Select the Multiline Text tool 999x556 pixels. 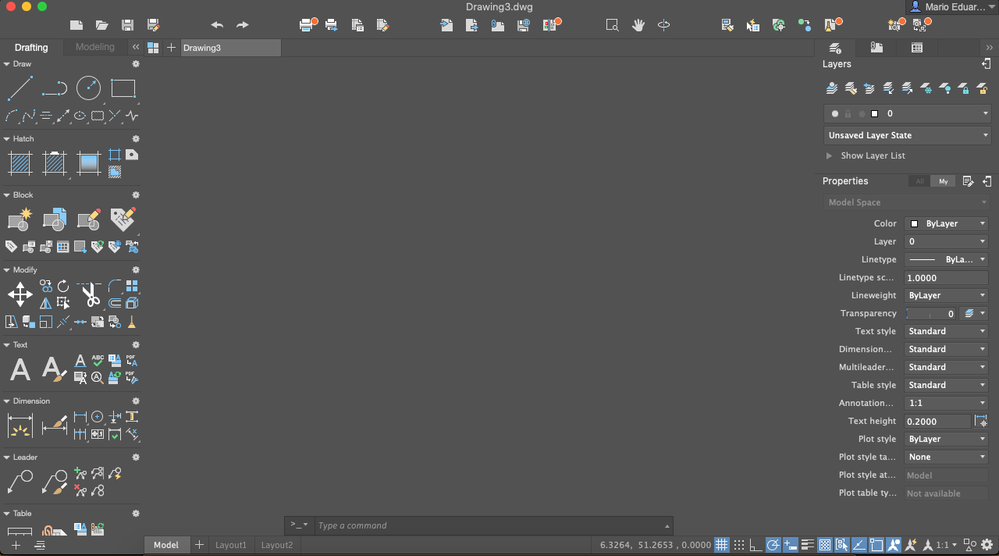pyautogui.click(x=20, y=369)
